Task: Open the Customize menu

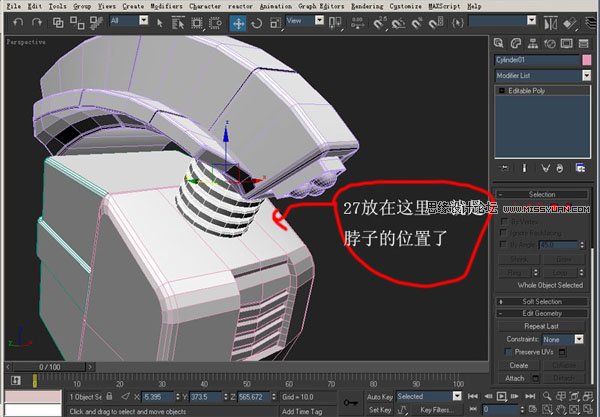Action: coord(406,6)
